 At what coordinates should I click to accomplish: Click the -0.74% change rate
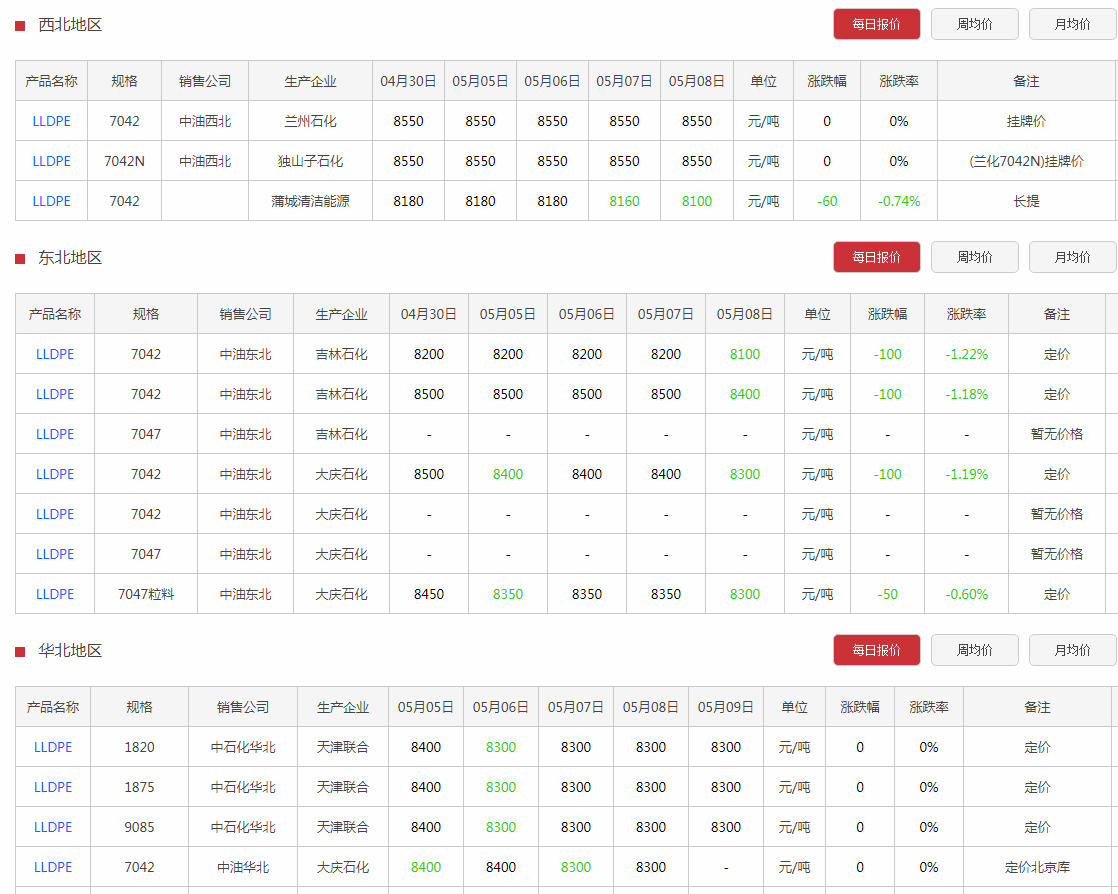(898, 201)
